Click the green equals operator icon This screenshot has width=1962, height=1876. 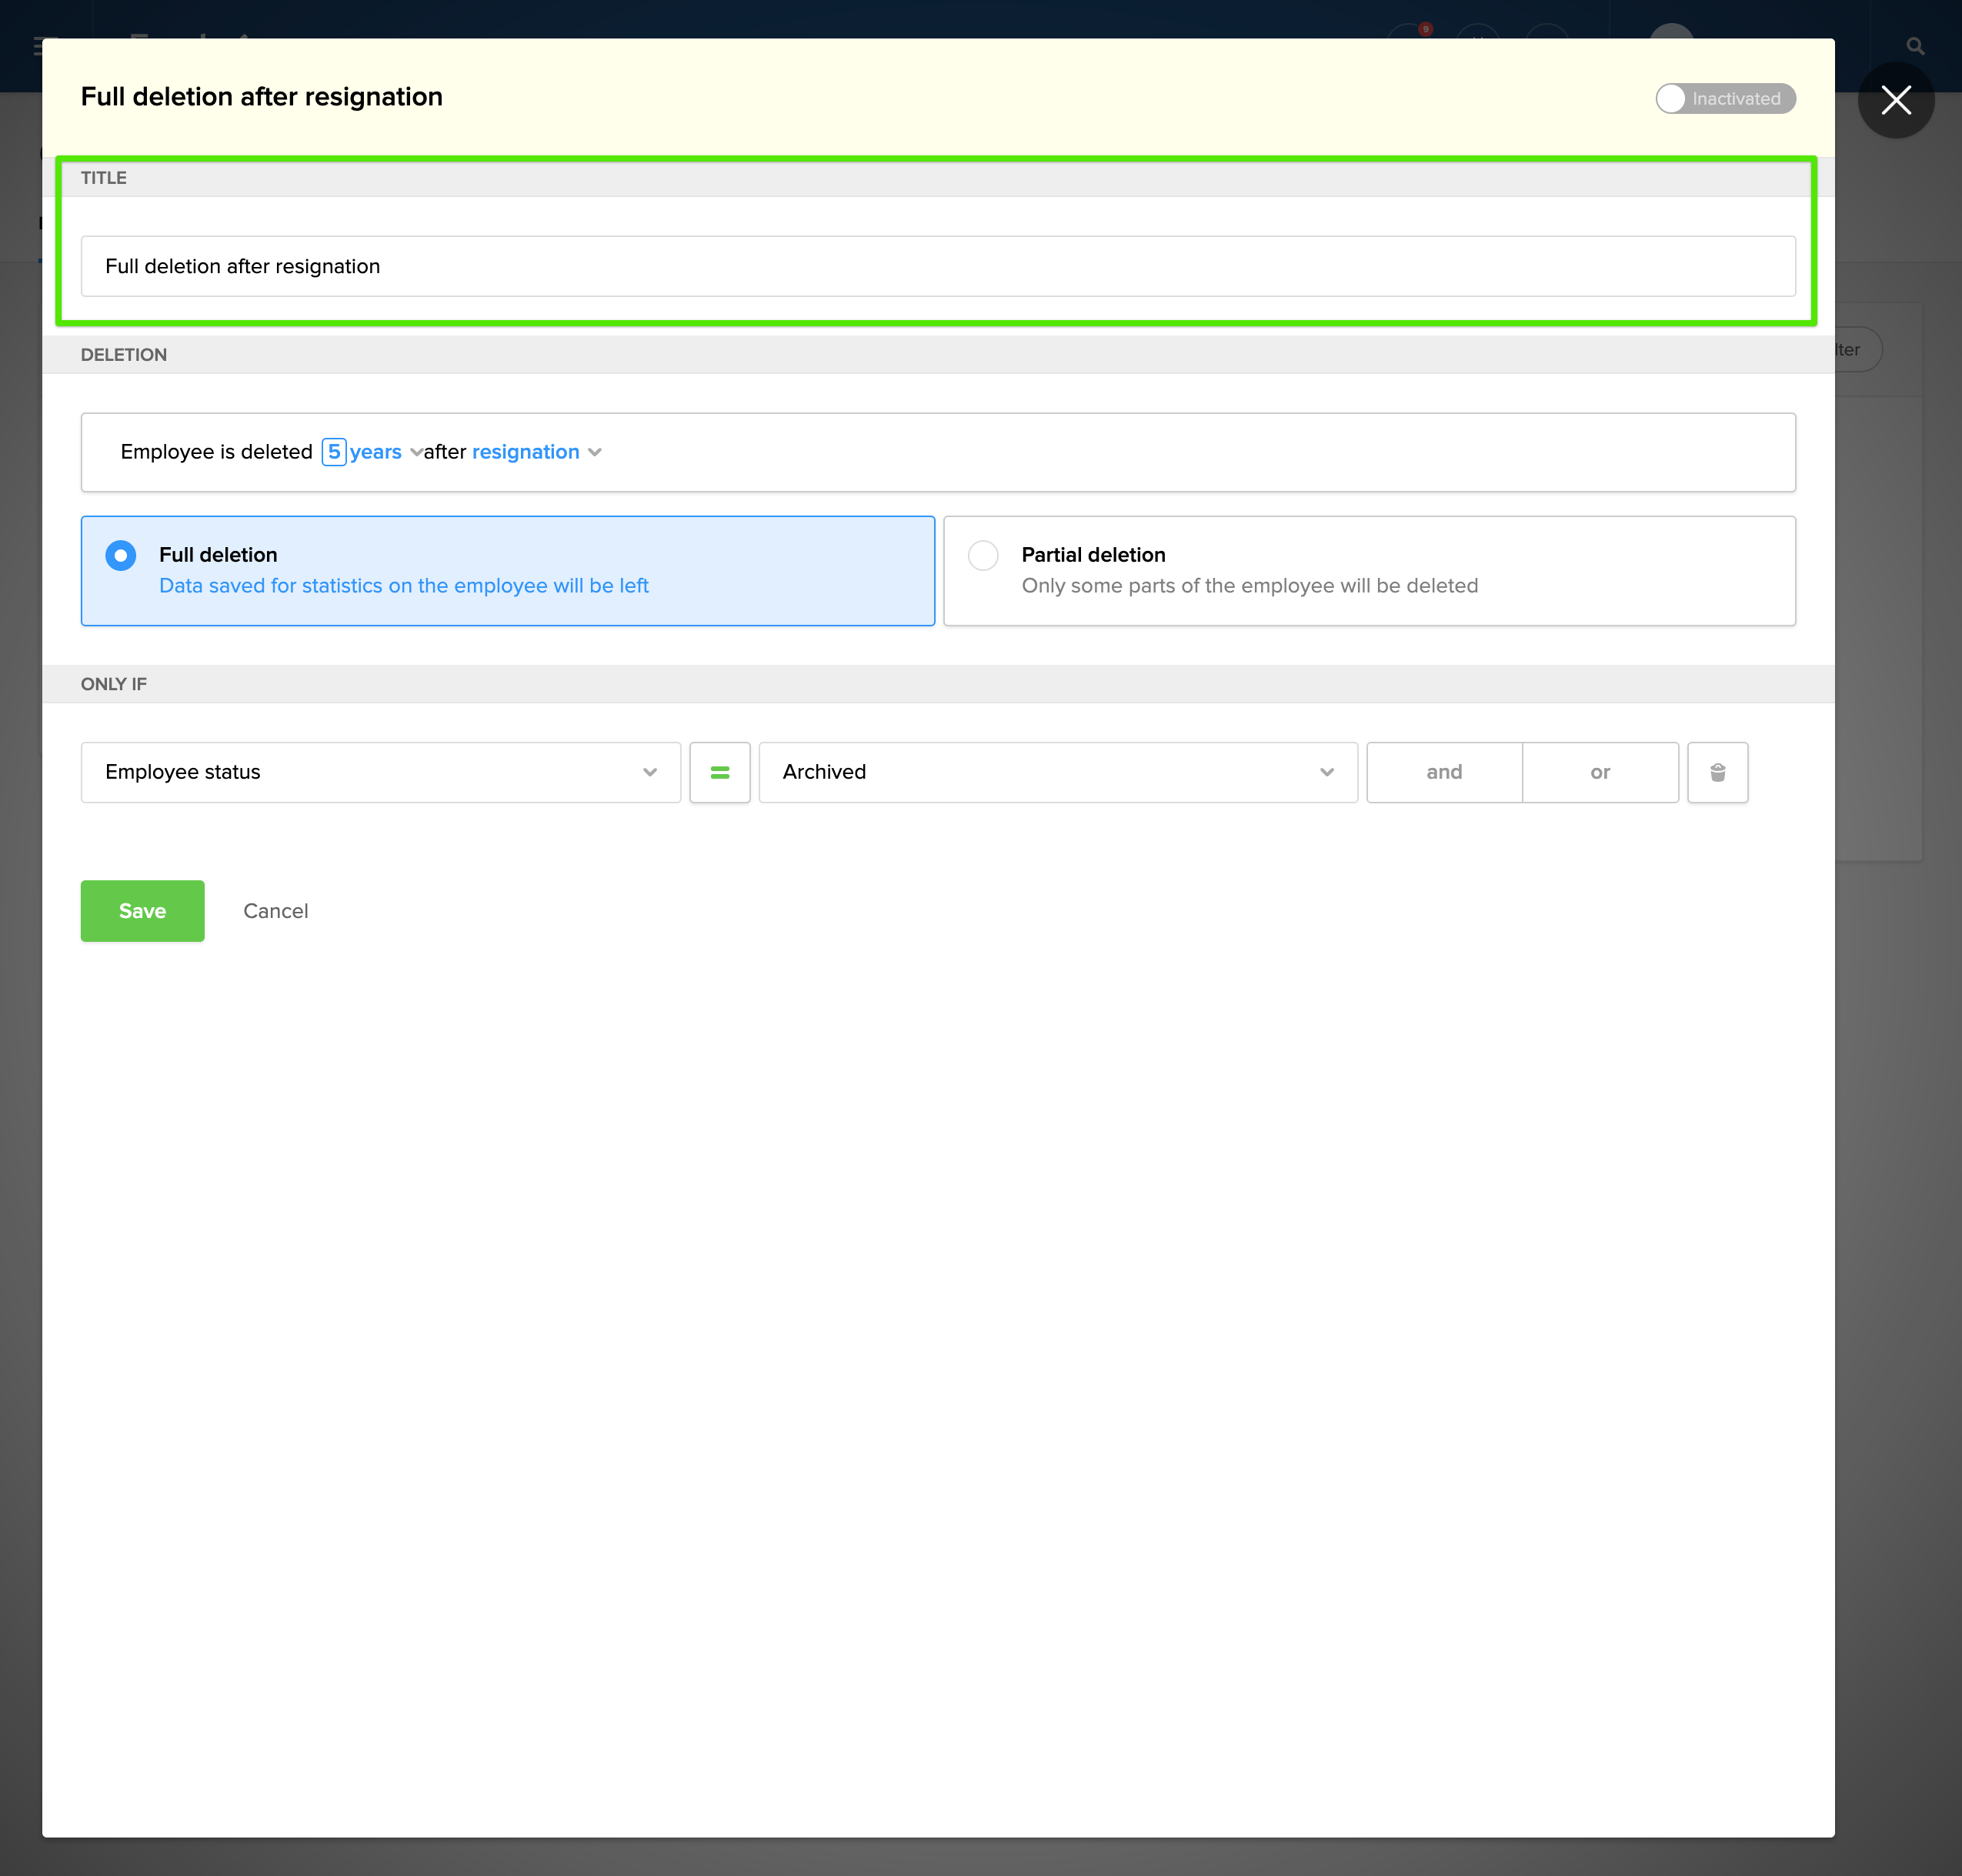[x=719, y=772]
